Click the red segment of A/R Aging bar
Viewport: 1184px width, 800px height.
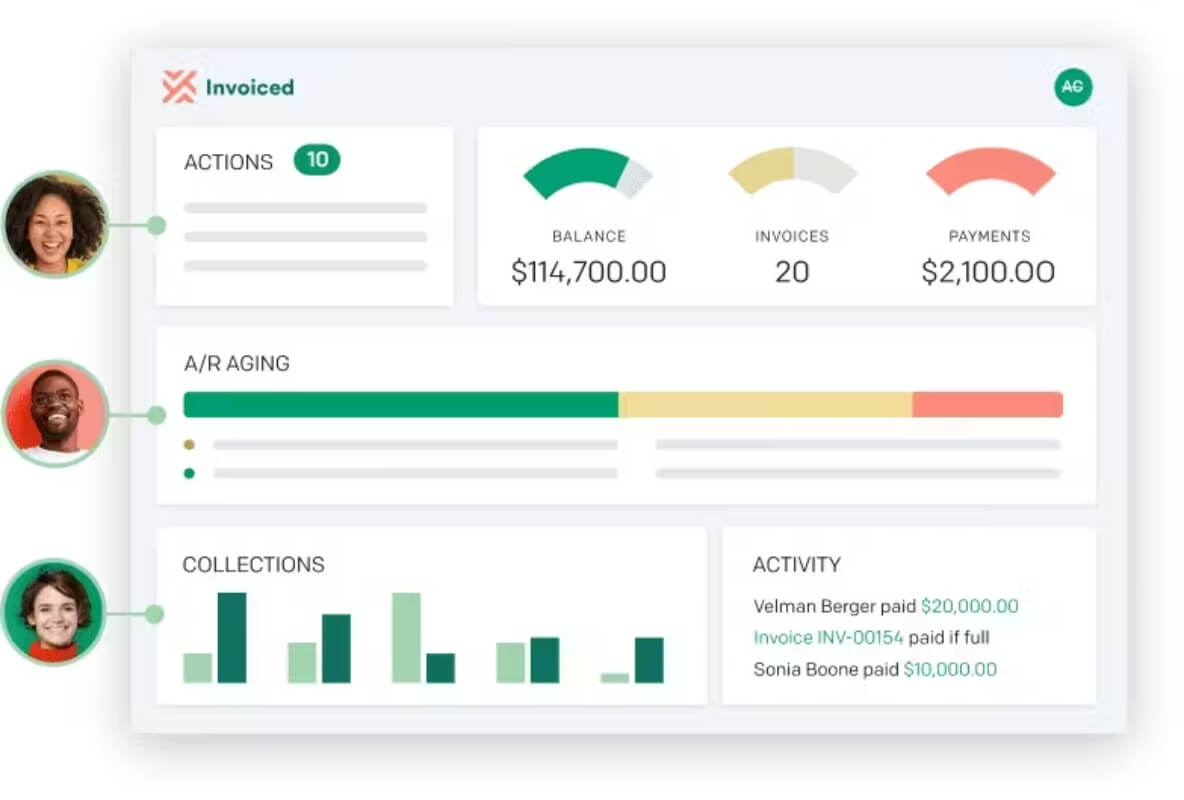(988, 405)
